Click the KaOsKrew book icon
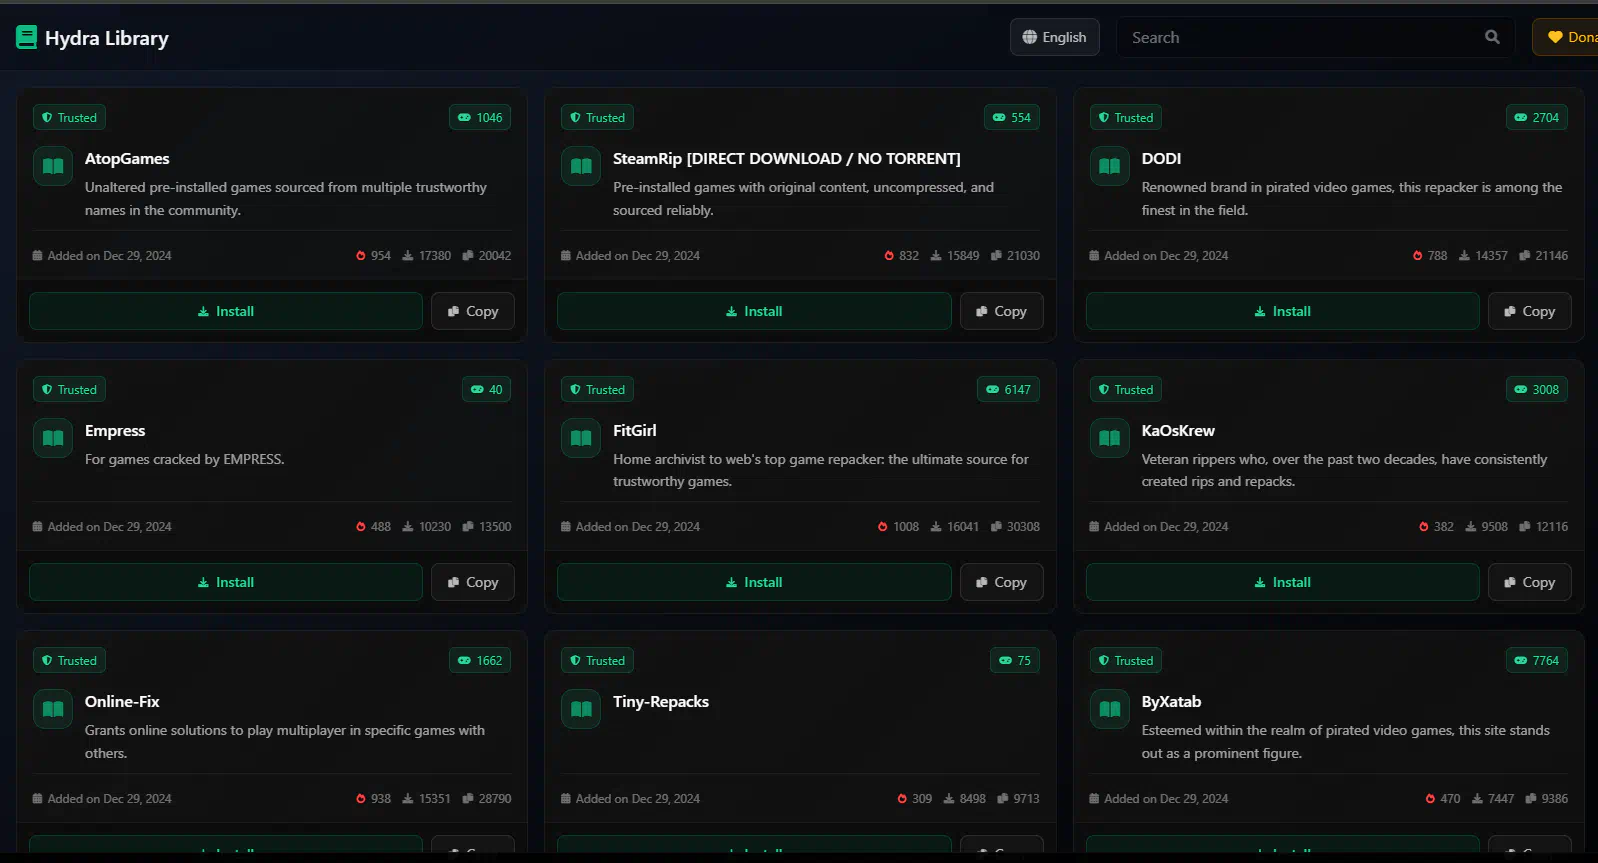The image size is (1598, 863). click(x=1110, y=438)
